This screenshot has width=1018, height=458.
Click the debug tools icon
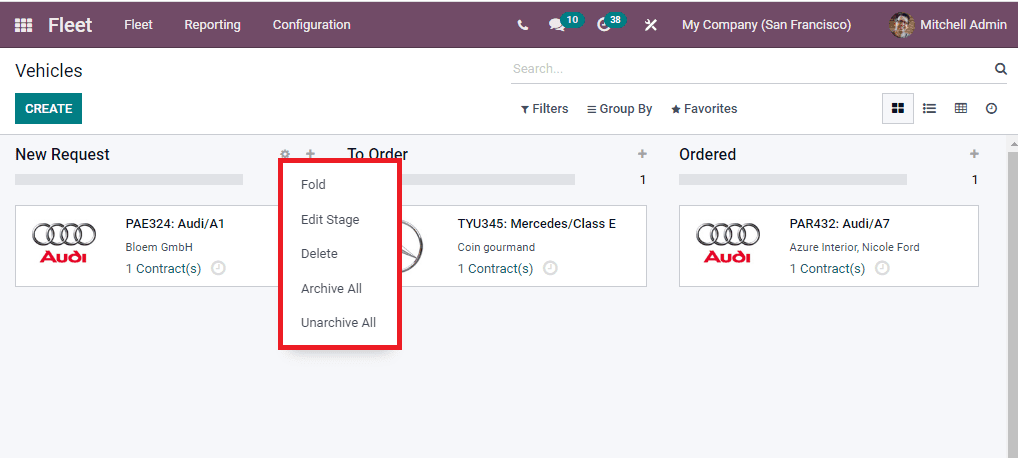pos(651,25)
